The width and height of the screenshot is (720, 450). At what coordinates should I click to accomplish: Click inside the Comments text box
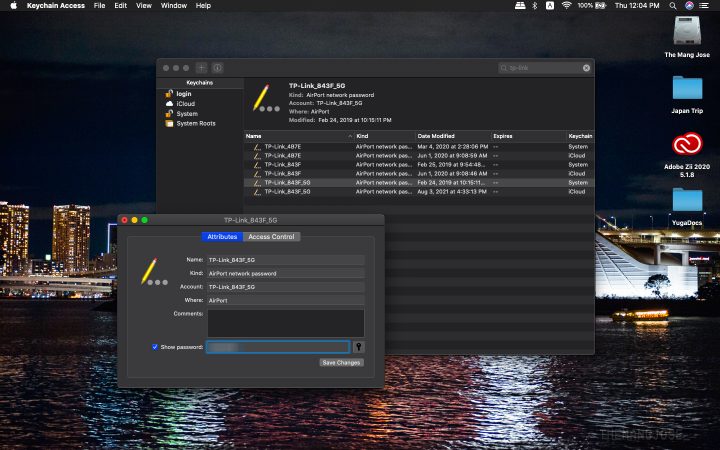(286, 323)
